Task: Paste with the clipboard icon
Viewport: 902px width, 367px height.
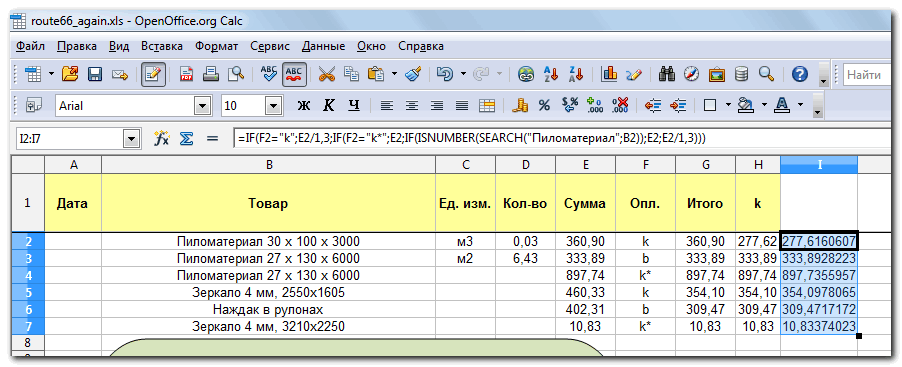Action: 376,74
